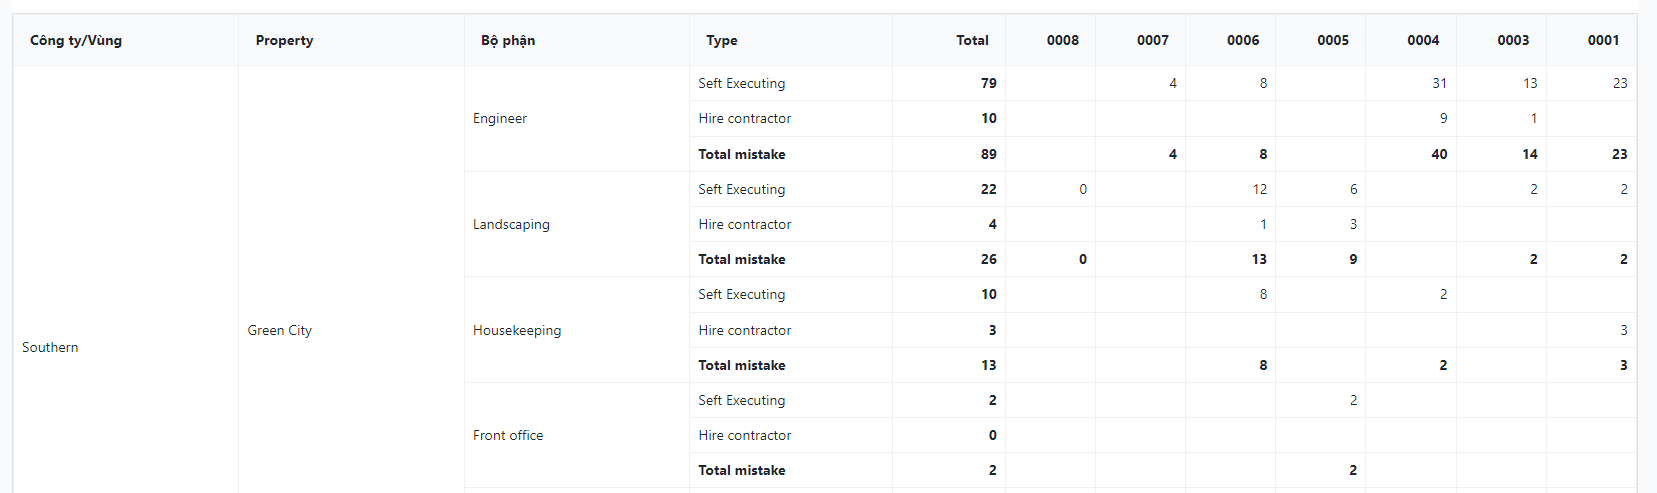Select the Landscaping department cell
The image size is (1657, 493).
click(x=511, y=224)
